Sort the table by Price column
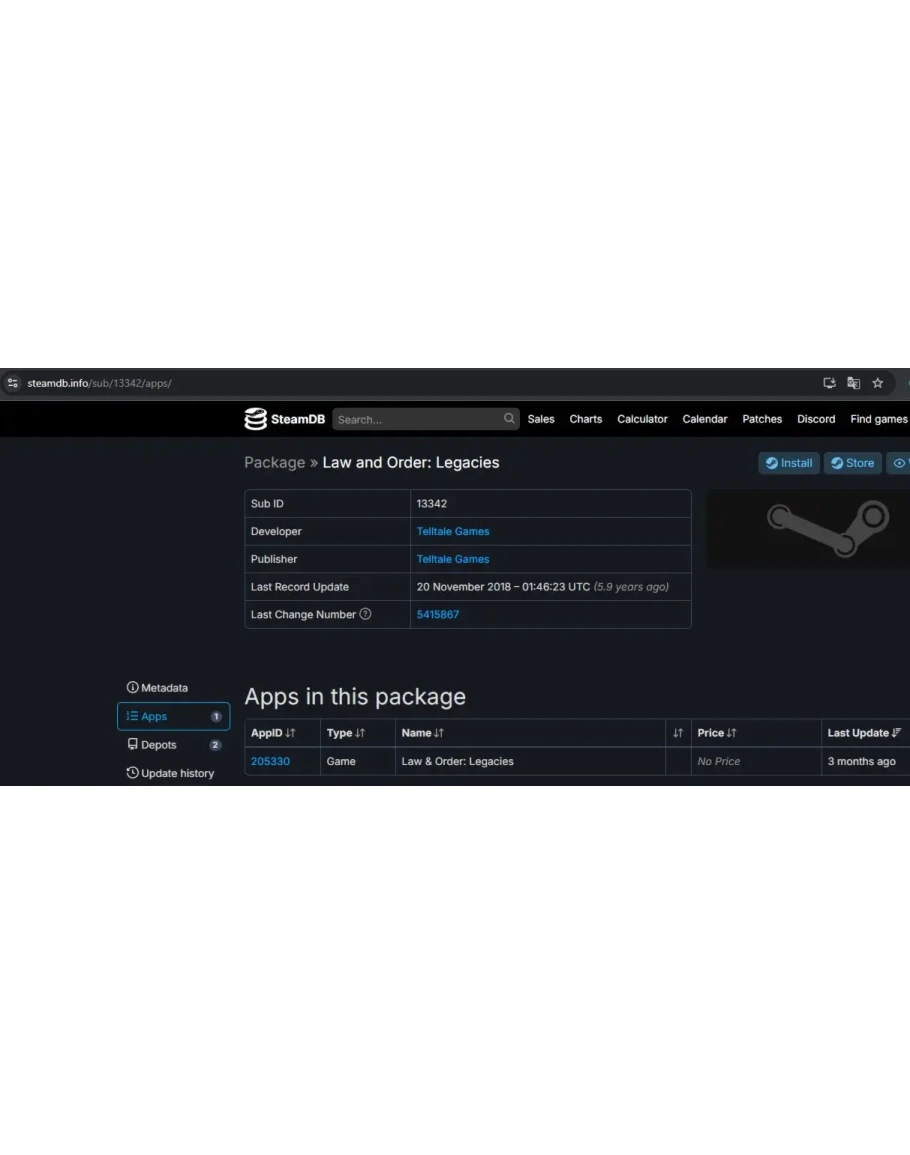The width and height of the screenshot is (910, 1155). tap(717, 733)
